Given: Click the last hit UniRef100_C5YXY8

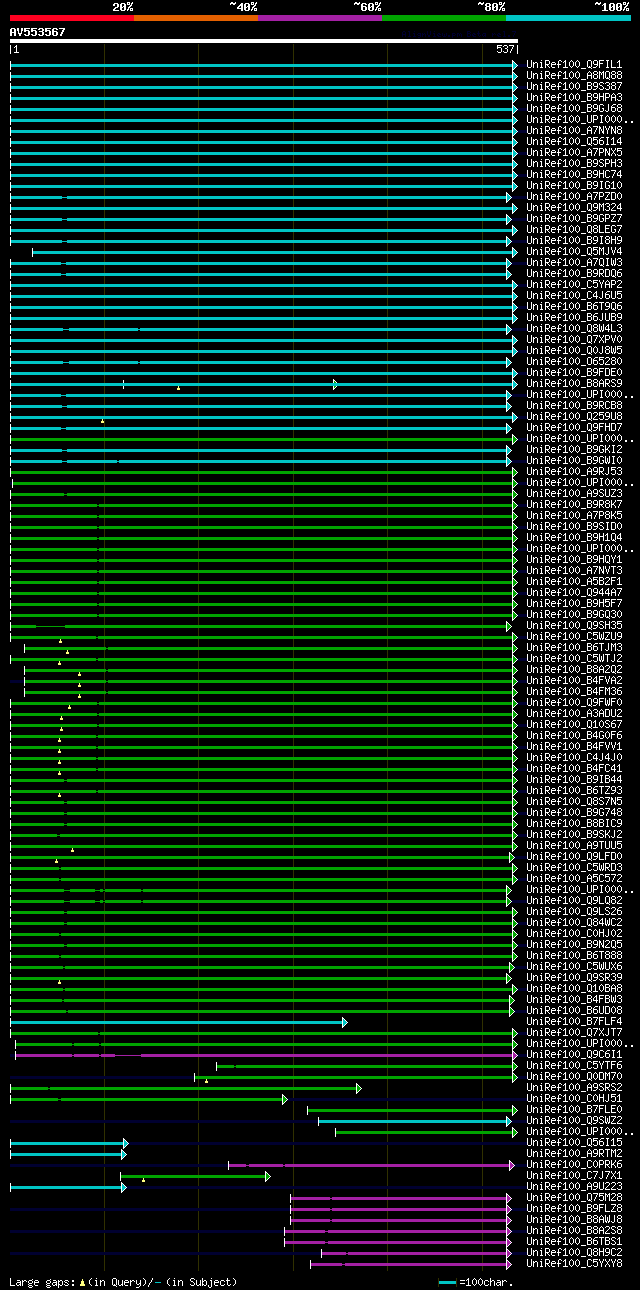Looking at the screenshot, I should pos(574,1263).
